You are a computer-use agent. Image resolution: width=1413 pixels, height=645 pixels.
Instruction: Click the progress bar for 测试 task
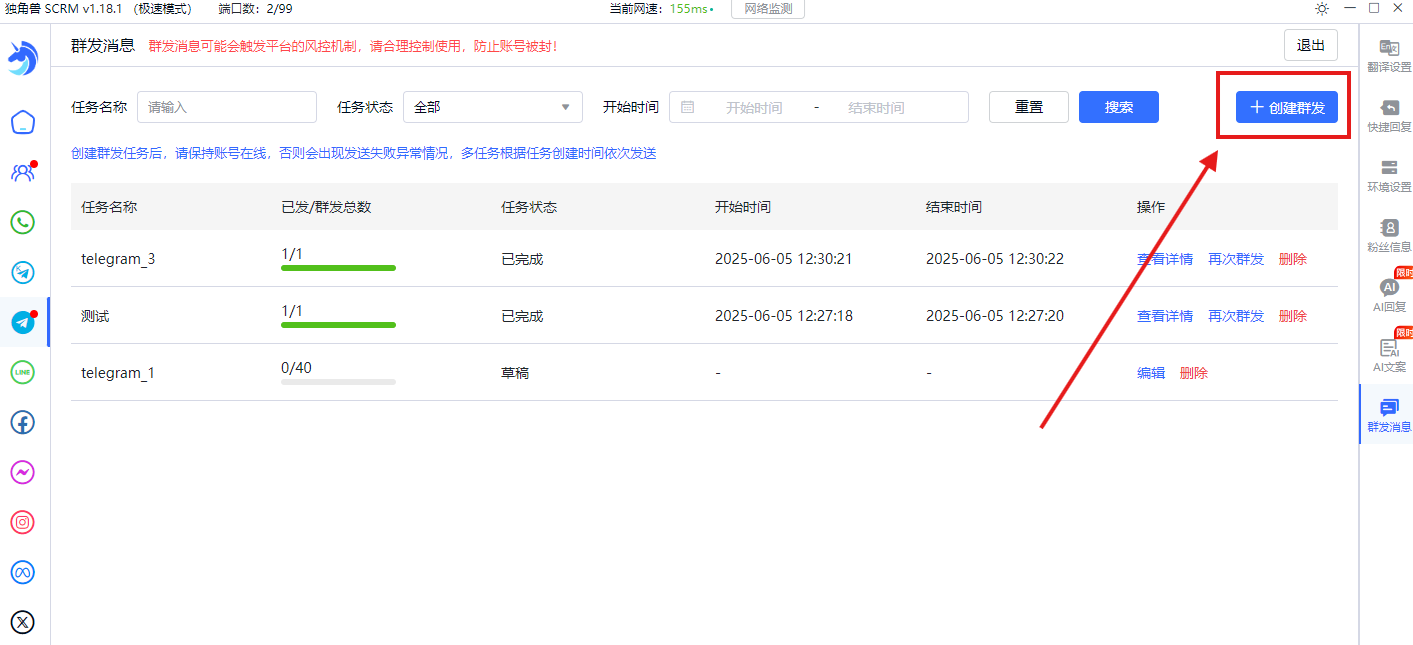click(338, 324)
